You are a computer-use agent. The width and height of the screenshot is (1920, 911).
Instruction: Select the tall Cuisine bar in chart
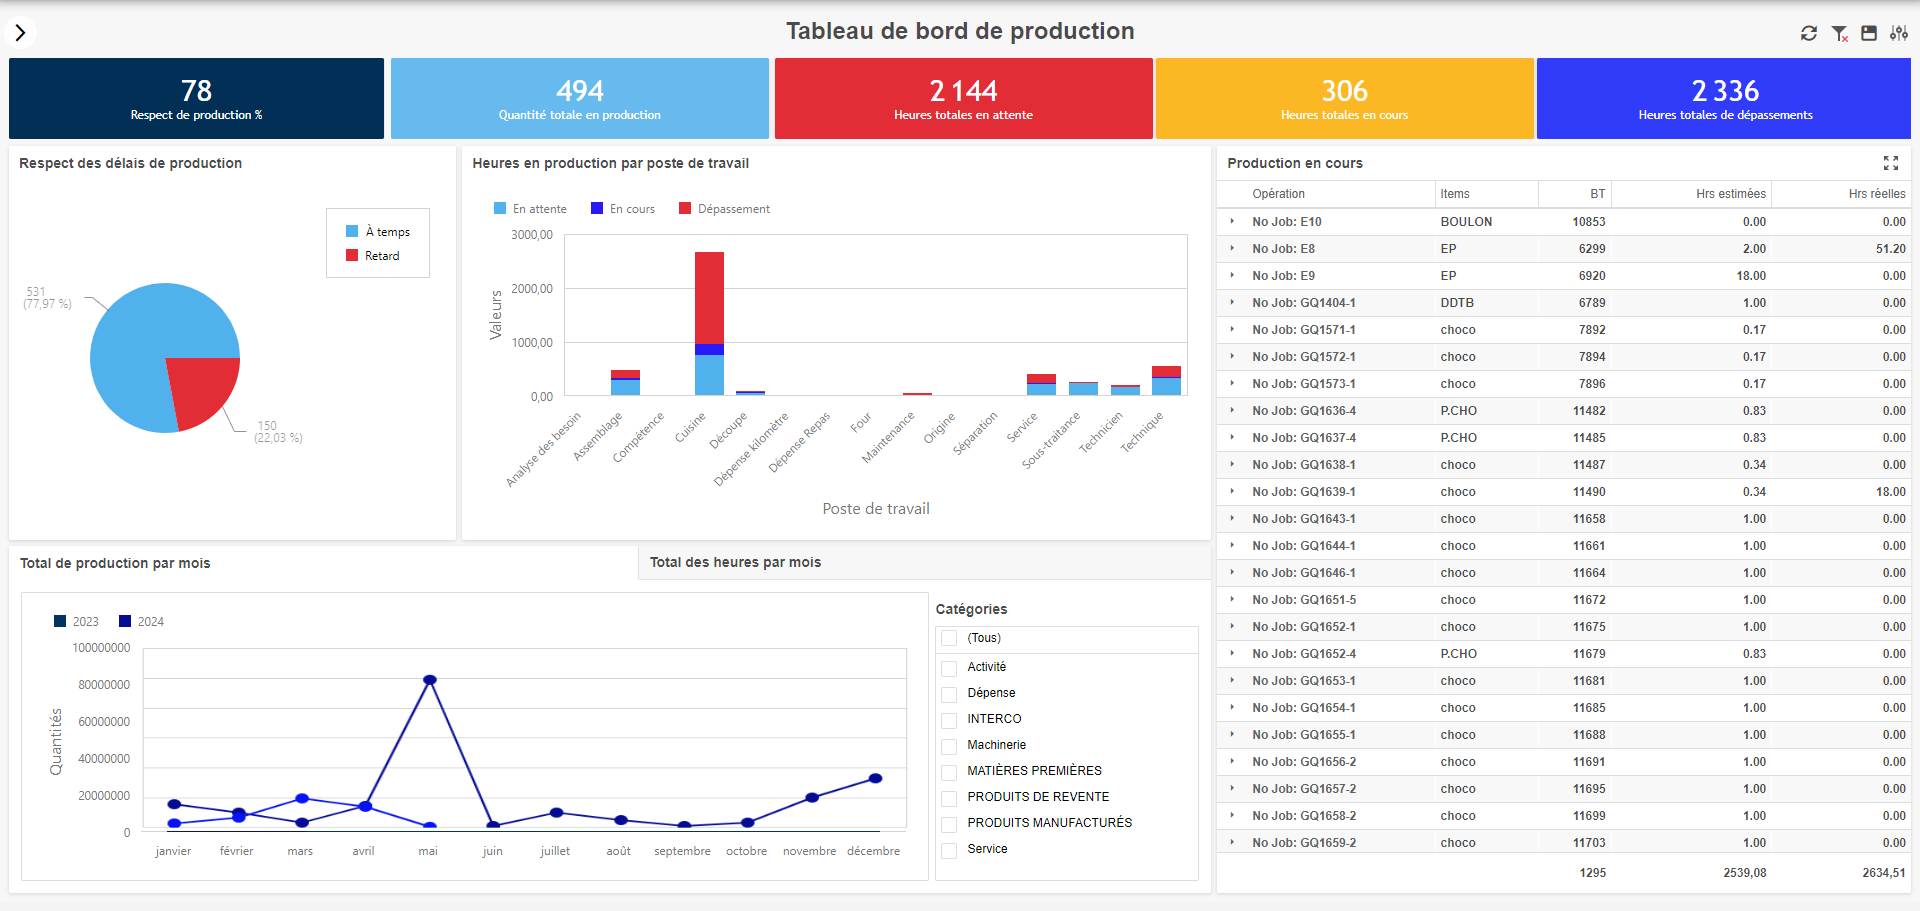pyautogui.click(x=709, y=323)
